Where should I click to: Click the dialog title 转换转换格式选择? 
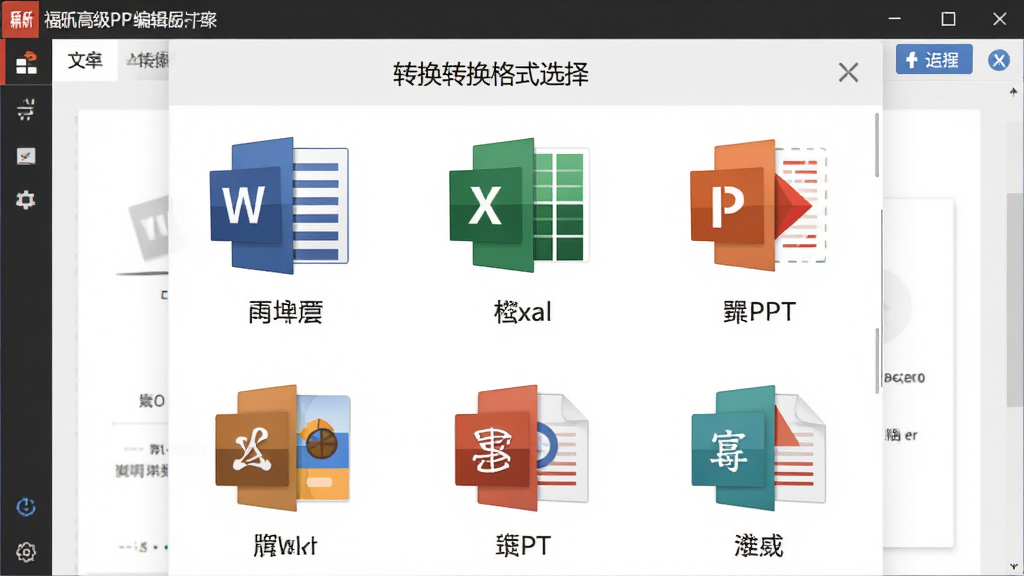coord(490,74)
